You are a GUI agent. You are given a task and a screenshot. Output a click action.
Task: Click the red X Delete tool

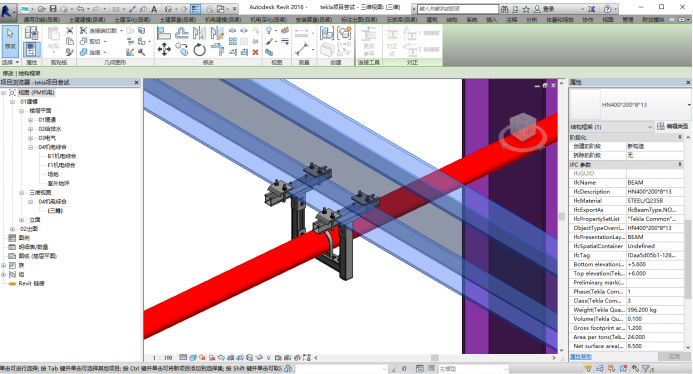coord(255,52)
